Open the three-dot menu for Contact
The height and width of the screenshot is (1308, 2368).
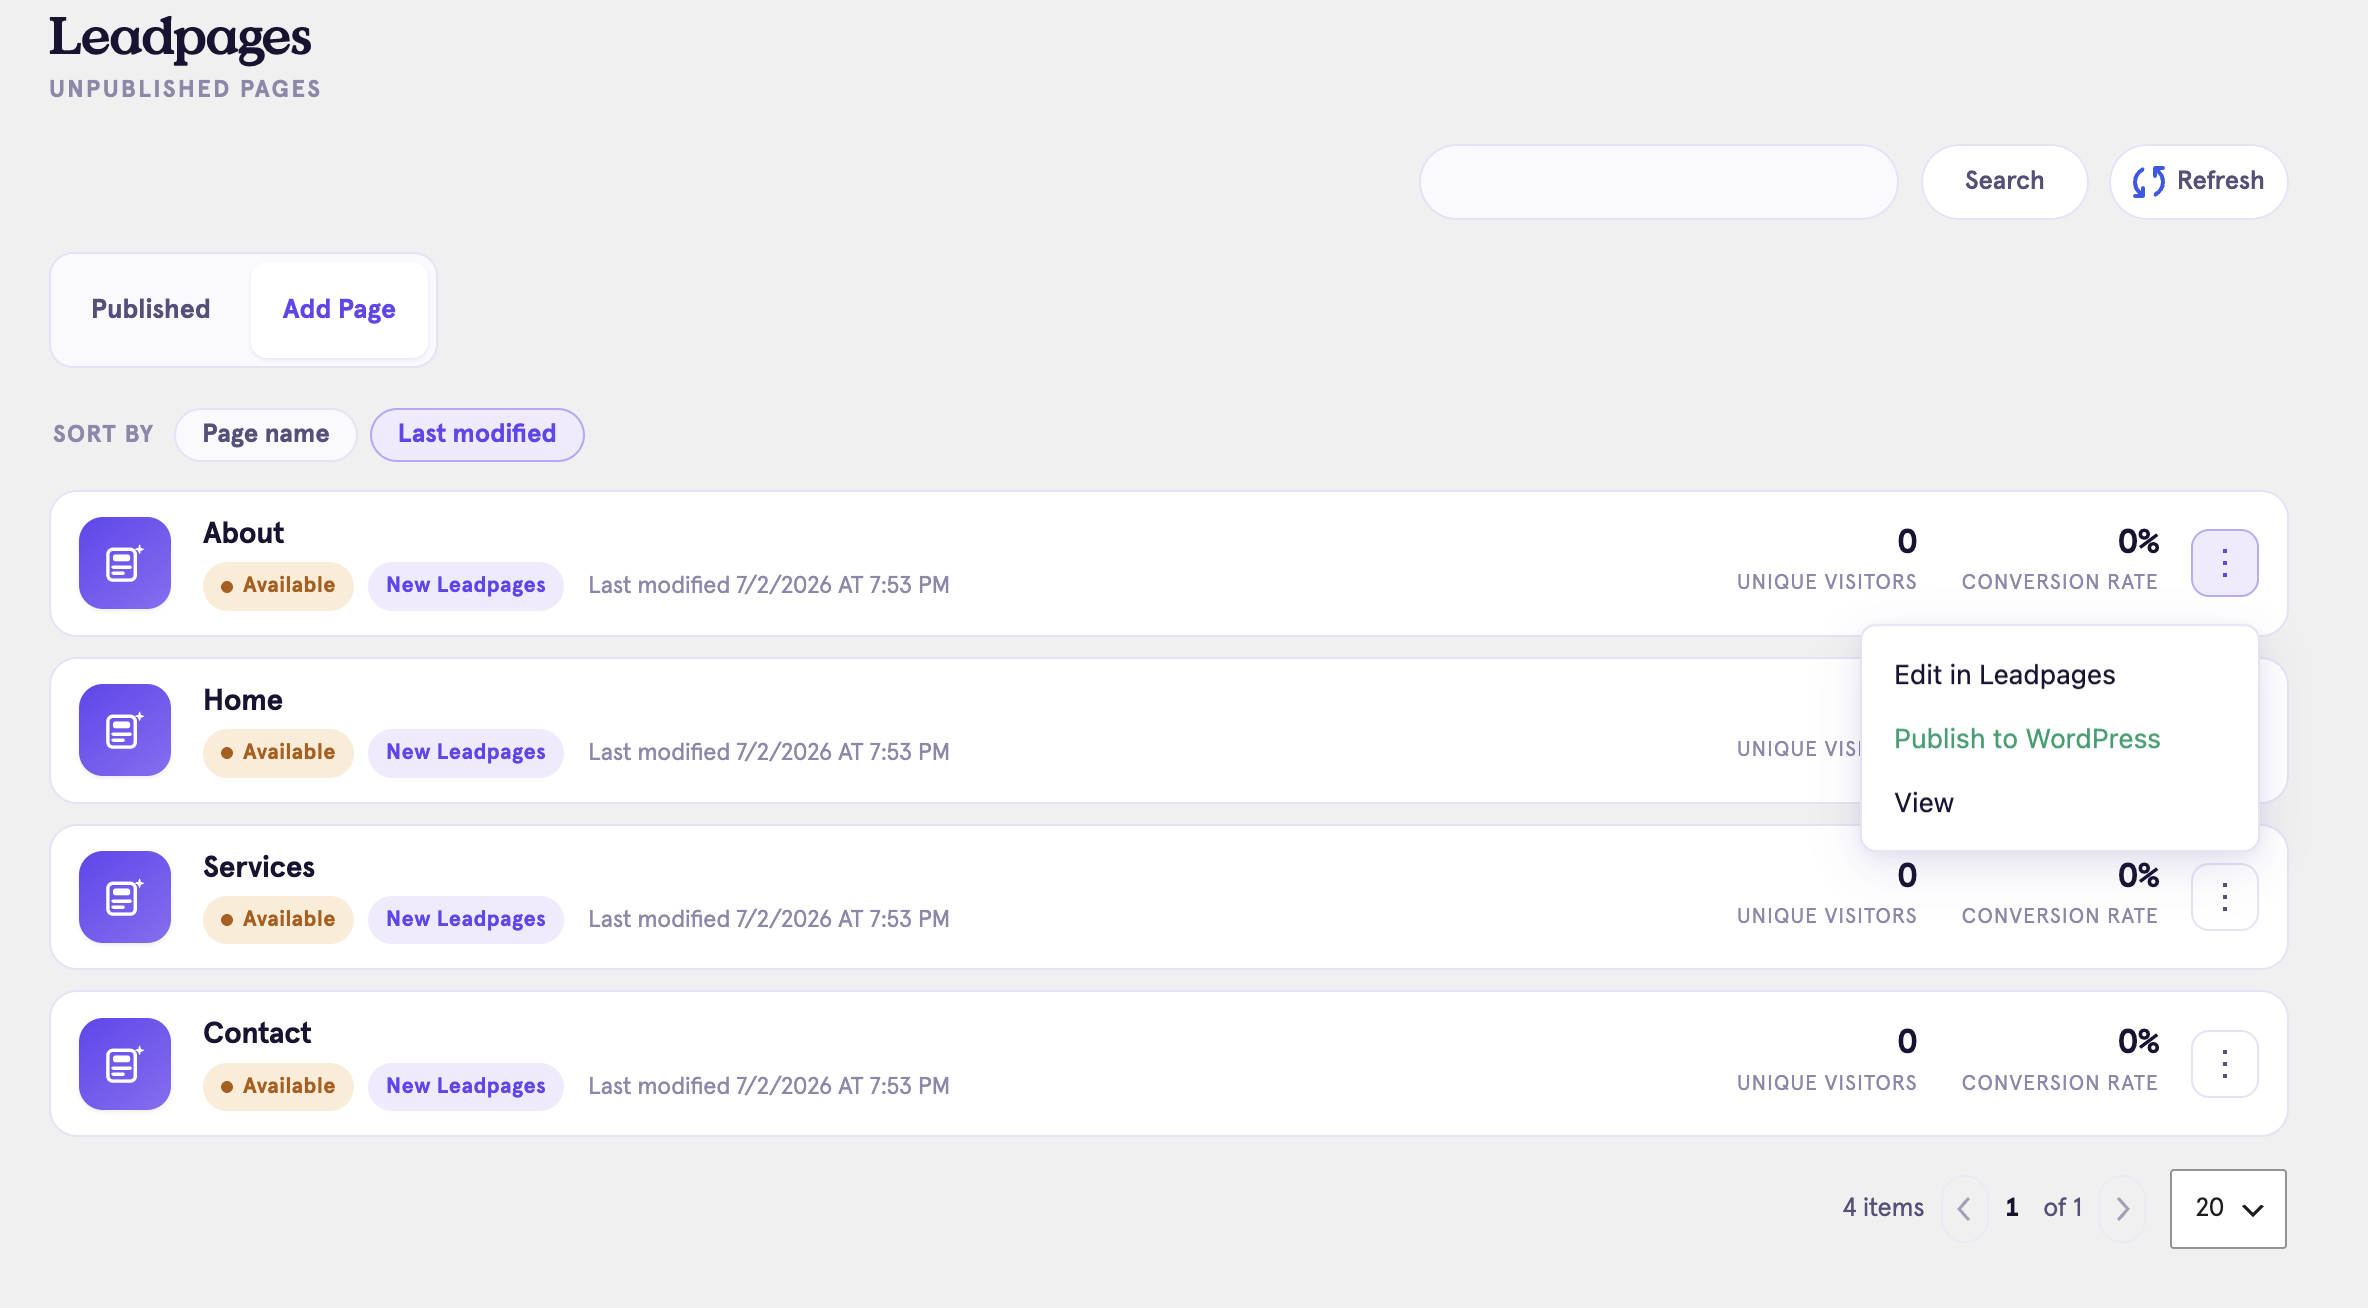tap(2225, 1064)
